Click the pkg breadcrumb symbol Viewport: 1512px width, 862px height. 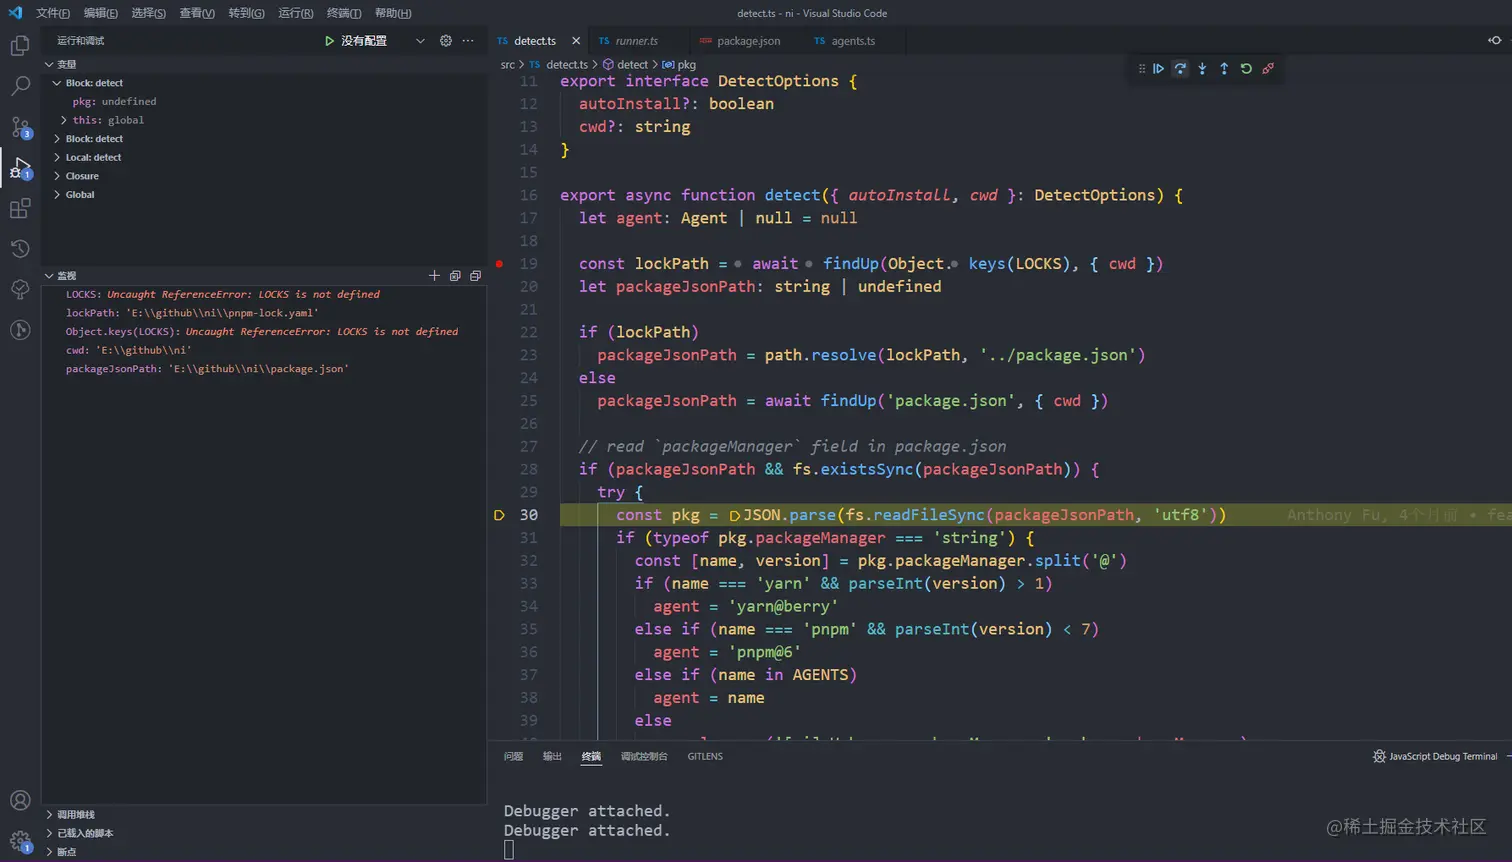(x=679, y=65)
